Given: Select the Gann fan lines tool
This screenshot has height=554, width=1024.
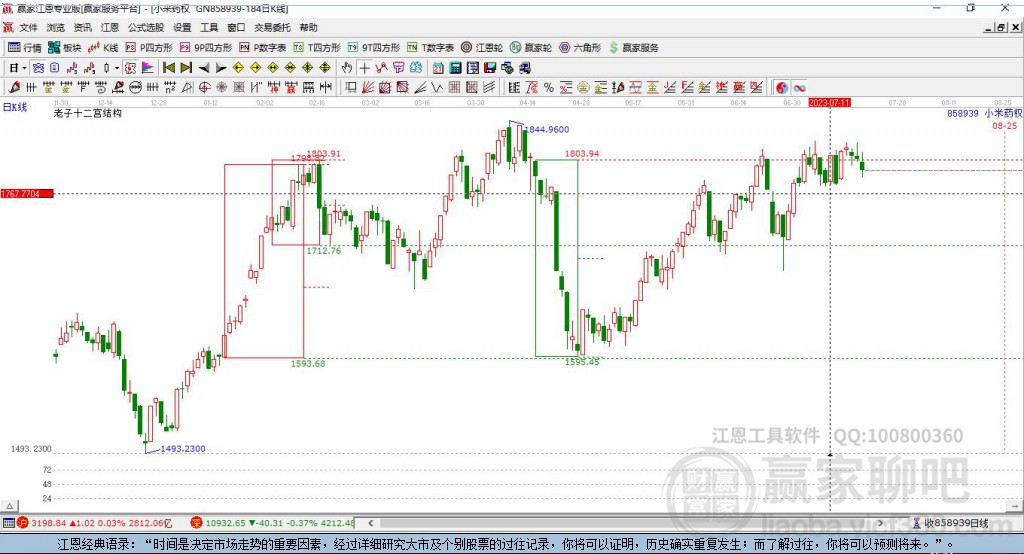Looking at the screenshot, I should click(x=368, y=88).
